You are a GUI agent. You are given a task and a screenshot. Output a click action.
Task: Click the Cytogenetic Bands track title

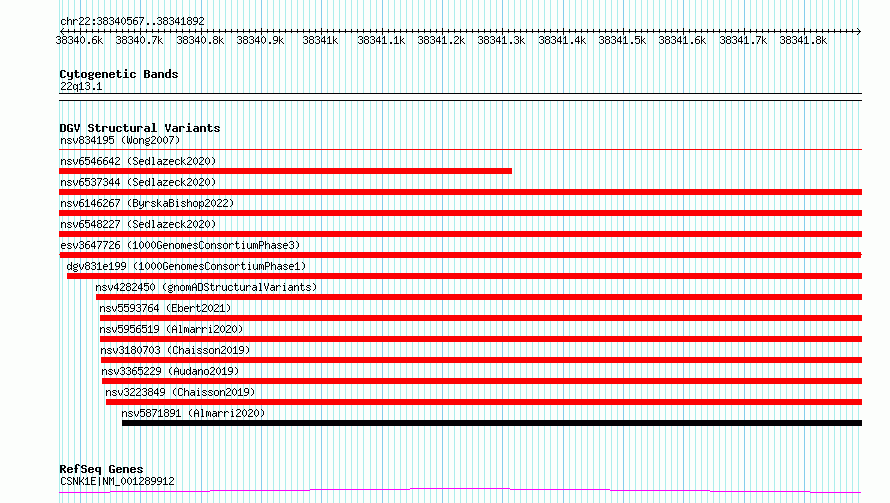(x=119, y=74)
